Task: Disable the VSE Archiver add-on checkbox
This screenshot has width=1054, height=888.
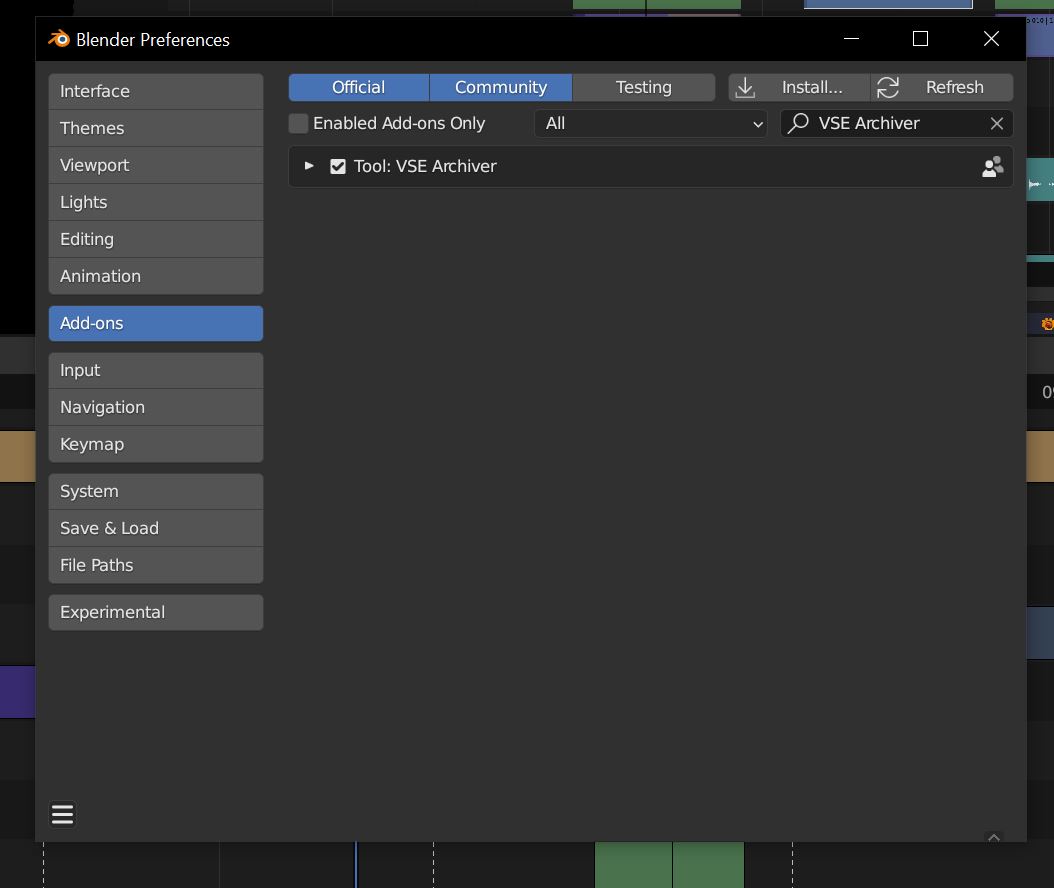Action: point(338,167)
